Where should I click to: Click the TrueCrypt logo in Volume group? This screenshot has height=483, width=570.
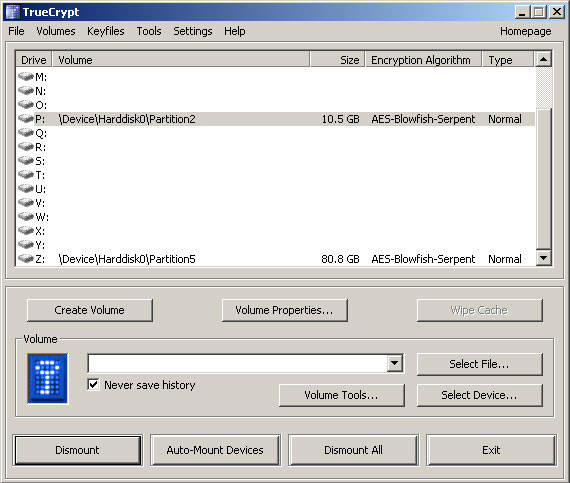(x=48, y=378)
